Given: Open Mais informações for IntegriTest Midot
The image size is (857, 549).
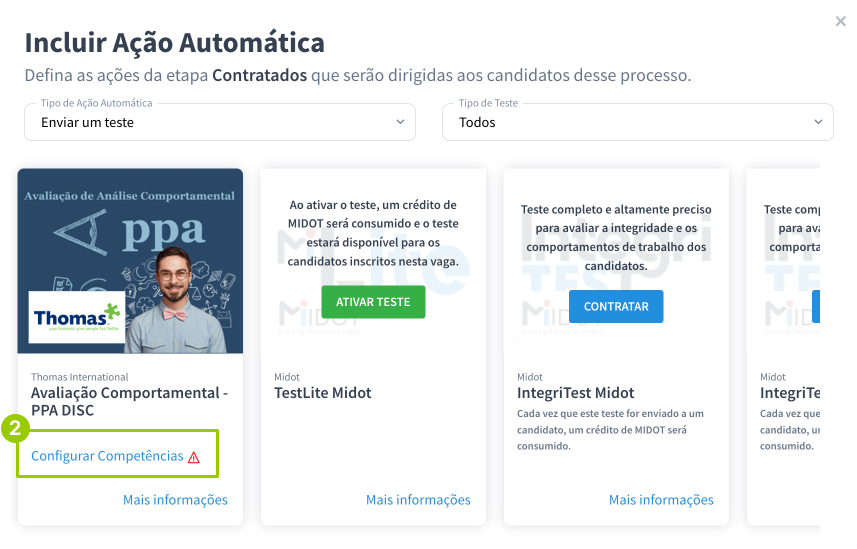Looking at the screenshot, I should (661, 500).
